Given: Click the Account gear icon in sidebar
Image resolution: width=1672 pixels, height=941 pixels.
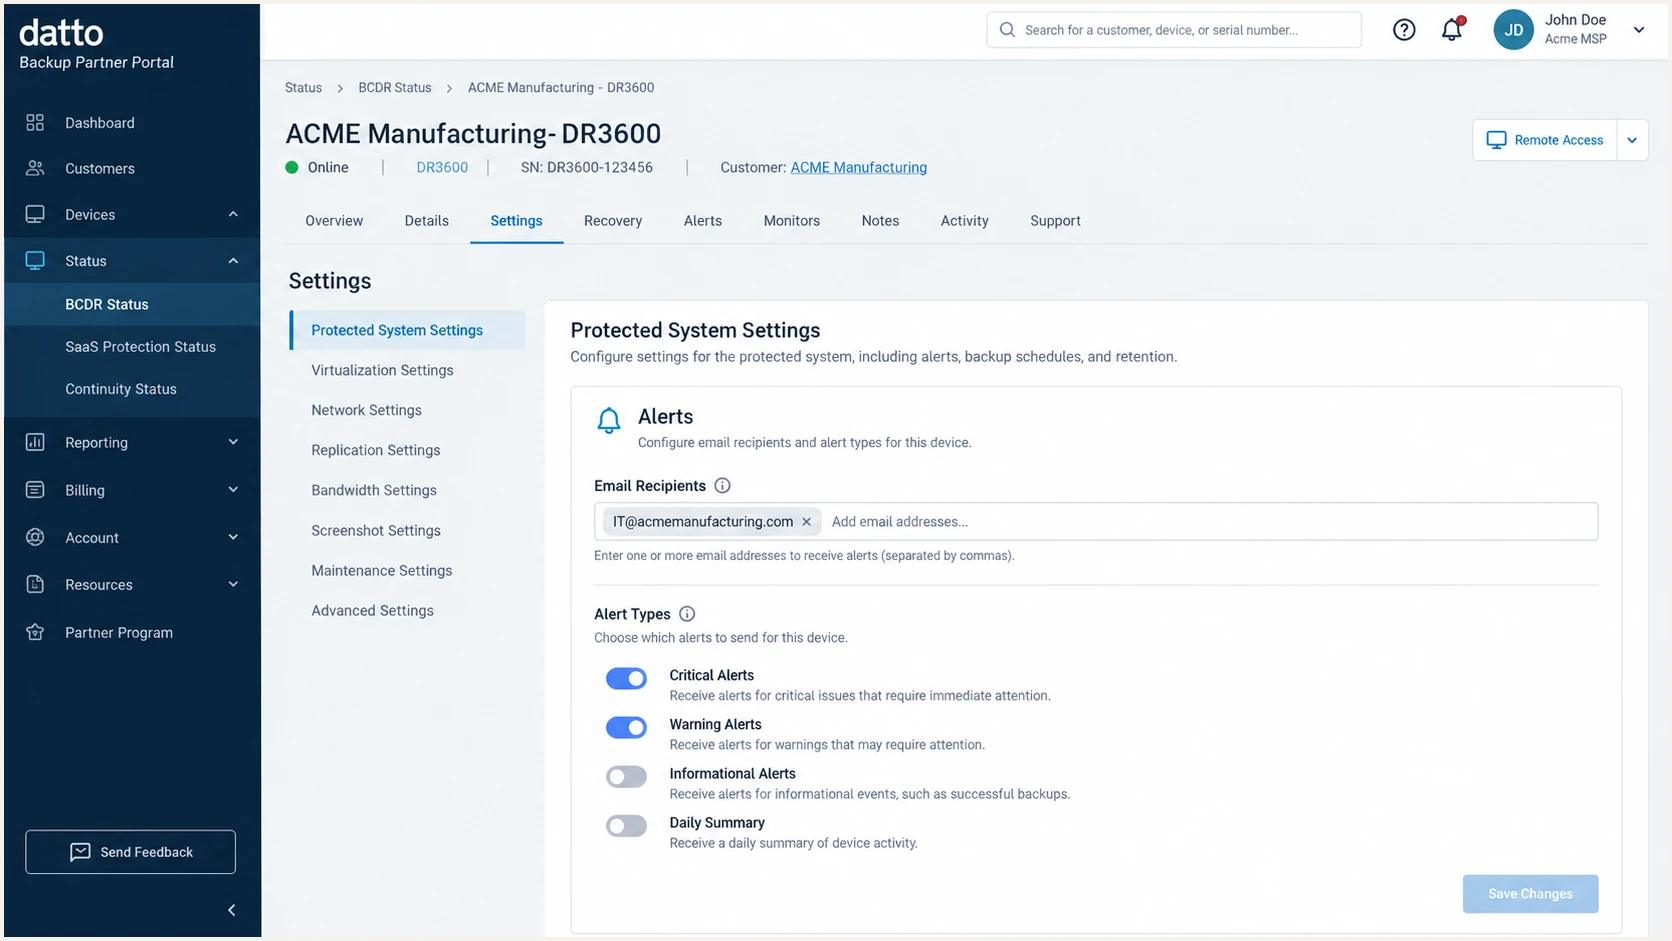Looking at the screenshot, I should tap(35, 537).
